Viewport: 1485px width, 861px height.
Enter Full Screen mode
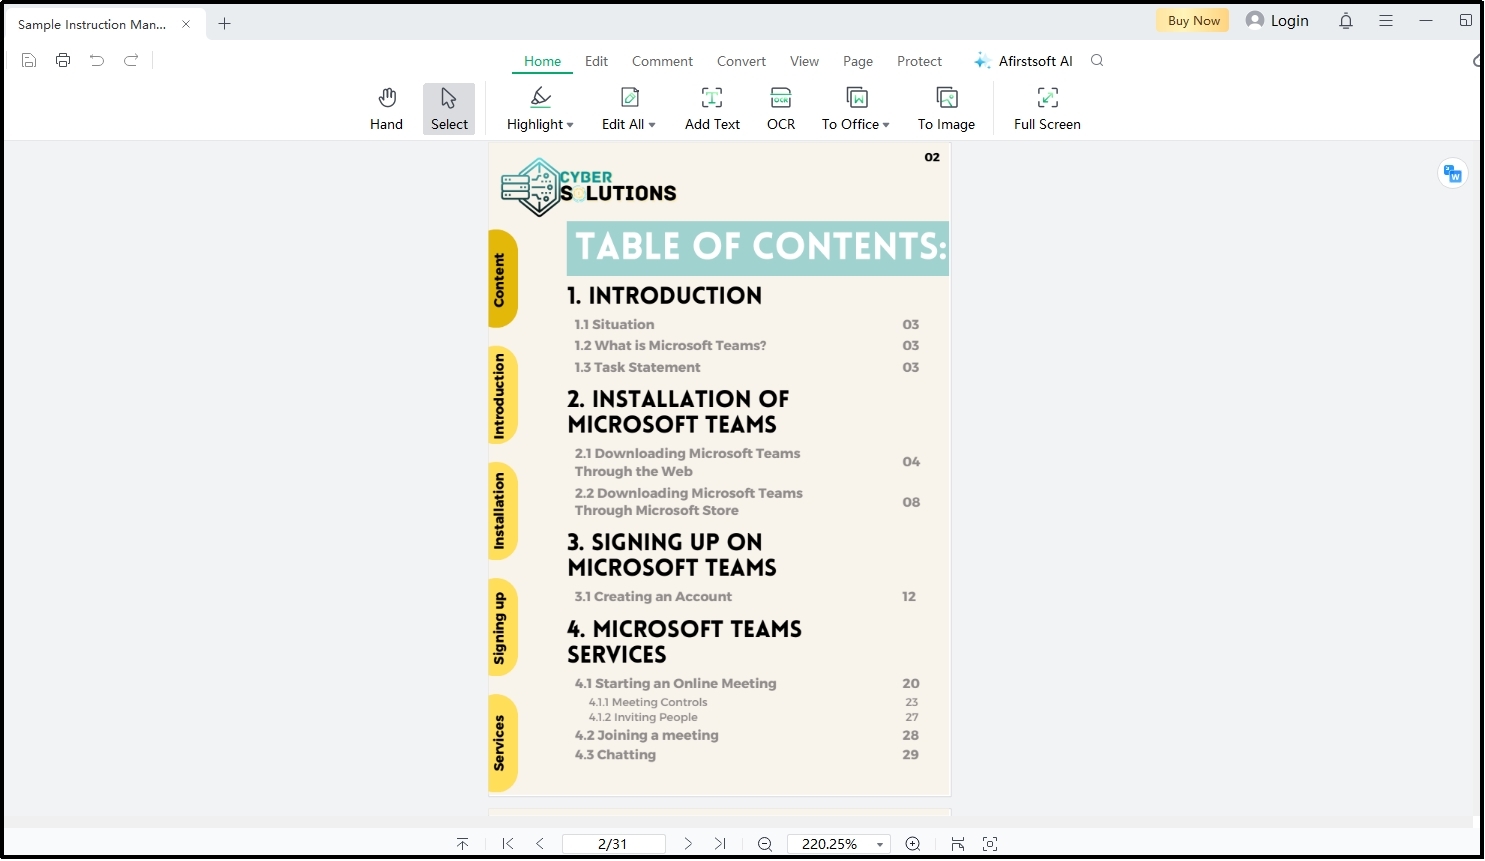[1047, 109]
